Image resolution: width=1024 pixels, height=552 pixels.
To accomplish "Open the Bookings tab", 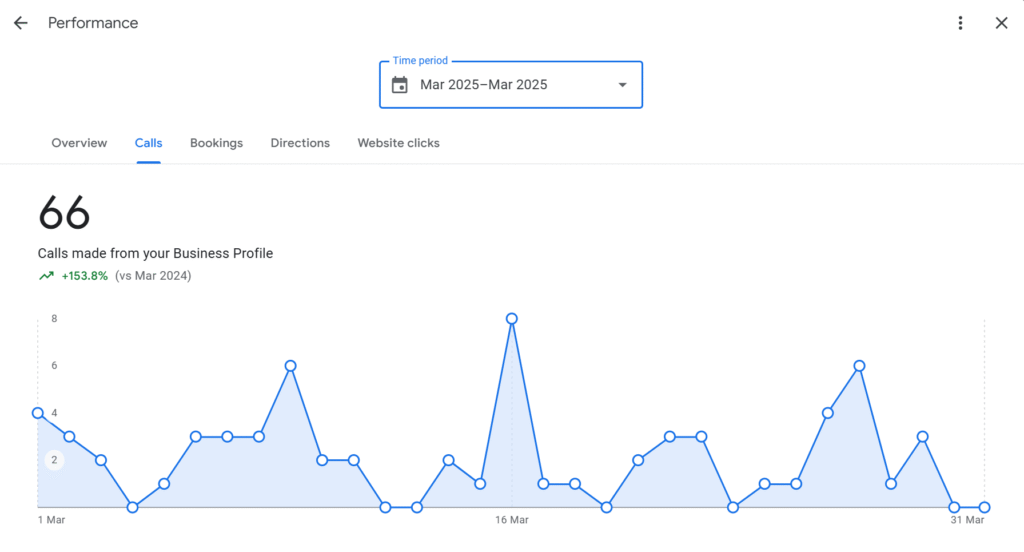I will coord(216,143).
